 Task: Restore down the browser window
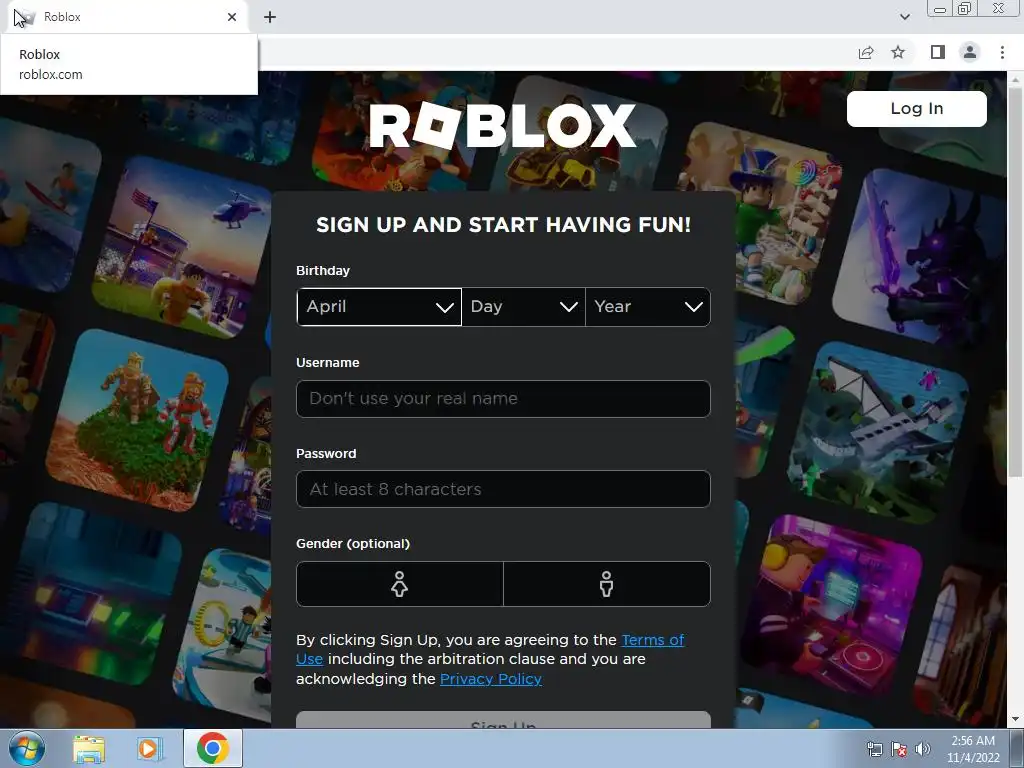click(964, 8)
